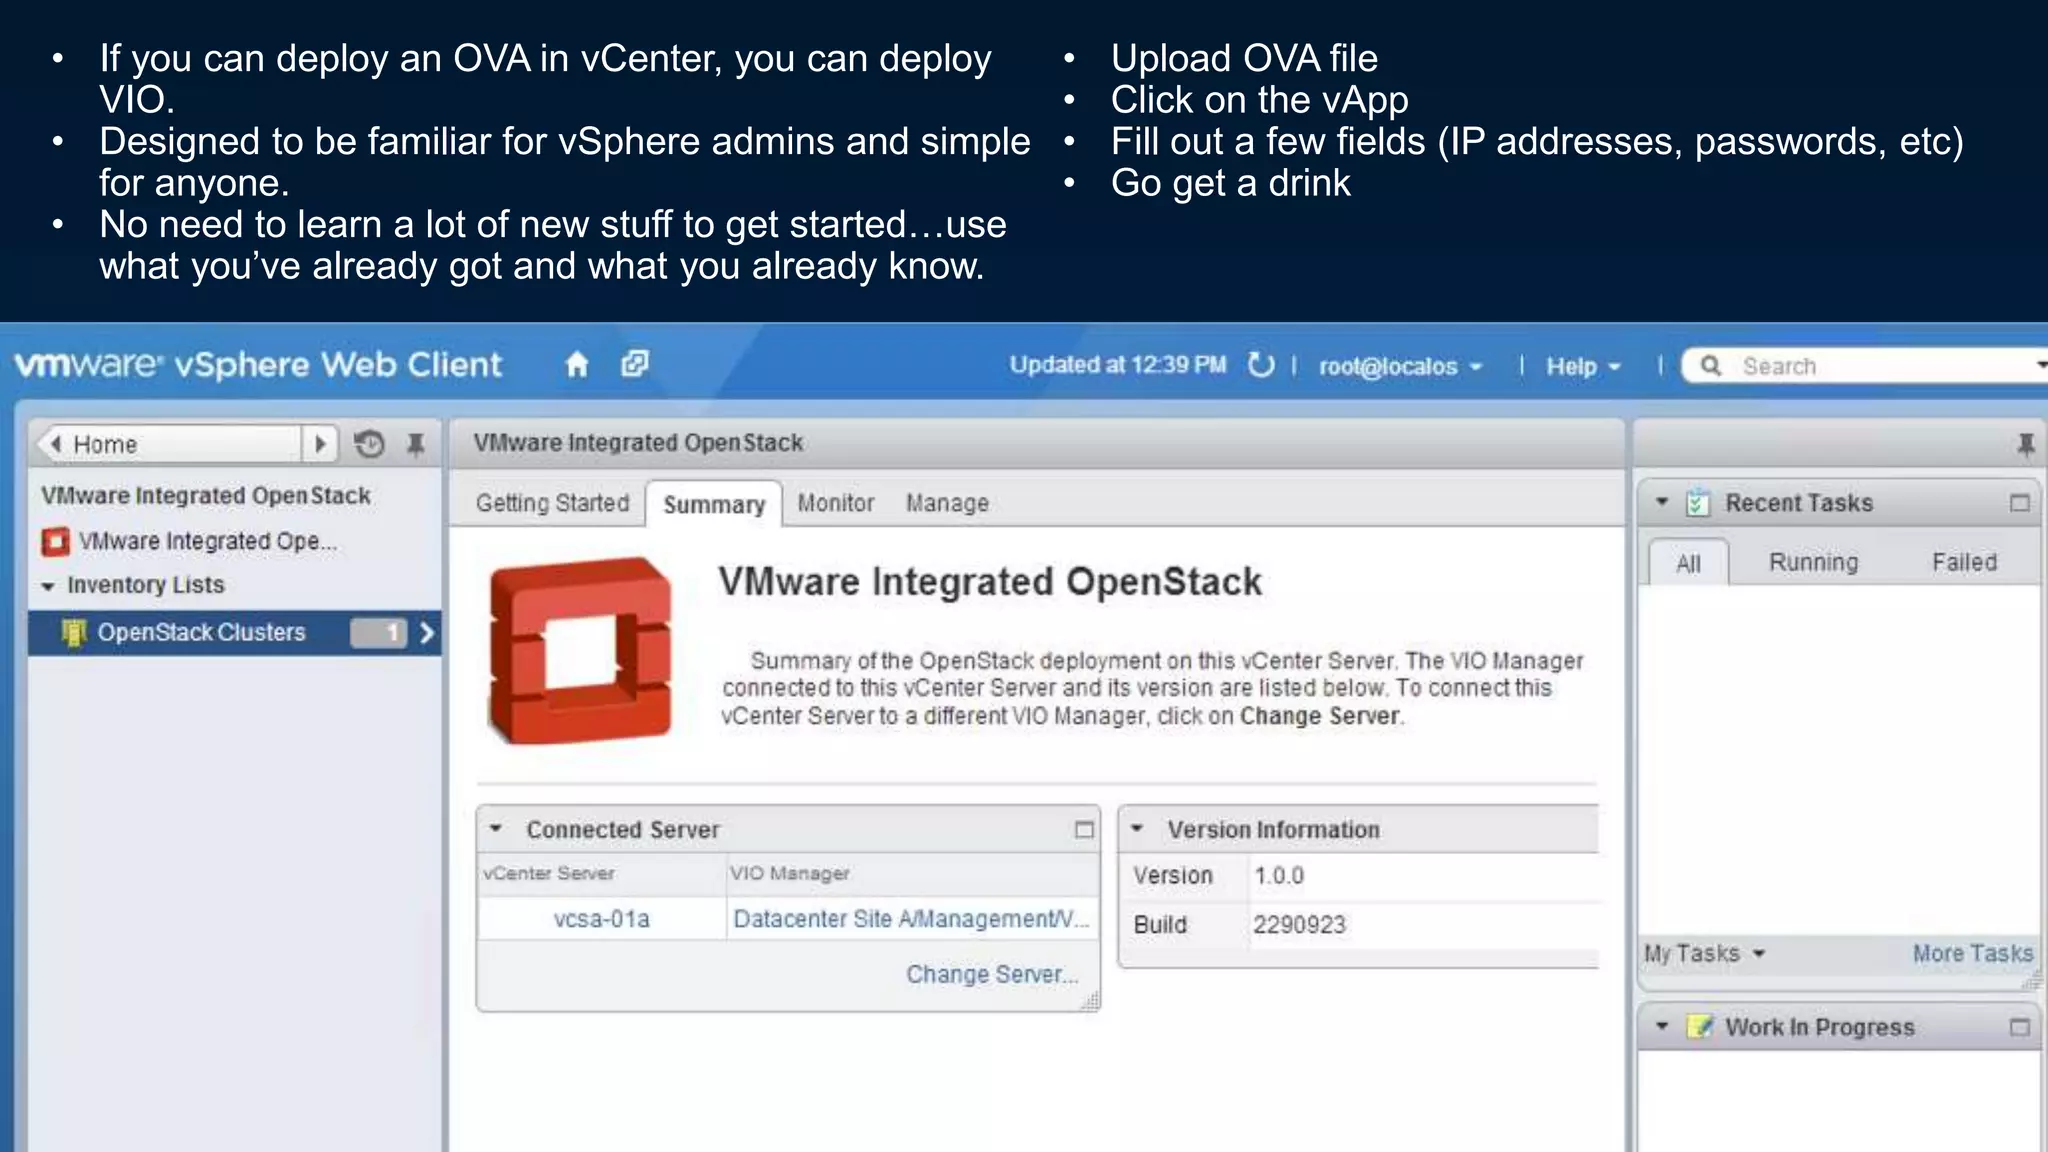Screen dimensions: 2048x1152
Task: Click the vmware vSphere Web Client logo
Action: point(258,365)
